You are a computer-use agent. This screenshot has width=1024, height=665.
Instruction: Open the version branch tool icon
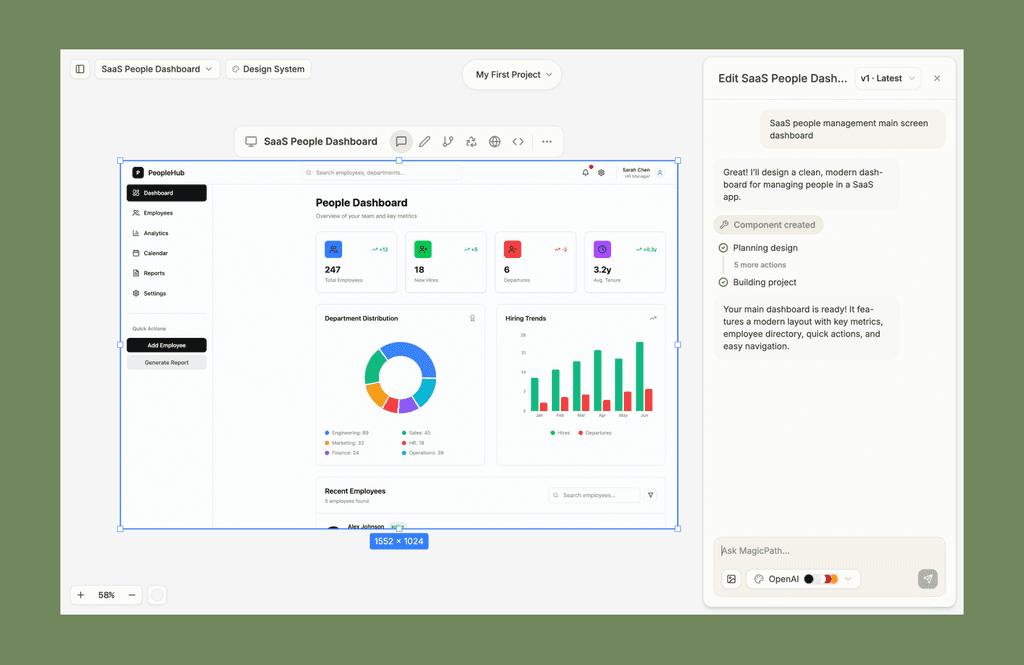(x=447, y=141)
